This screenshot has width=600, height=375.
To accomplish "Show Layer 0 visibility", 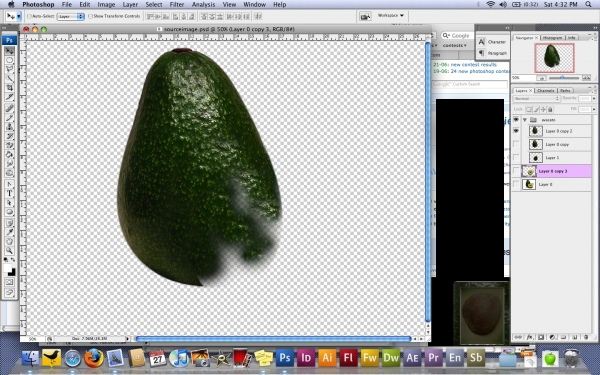I will pyautogui.click(x=516, y=184).
